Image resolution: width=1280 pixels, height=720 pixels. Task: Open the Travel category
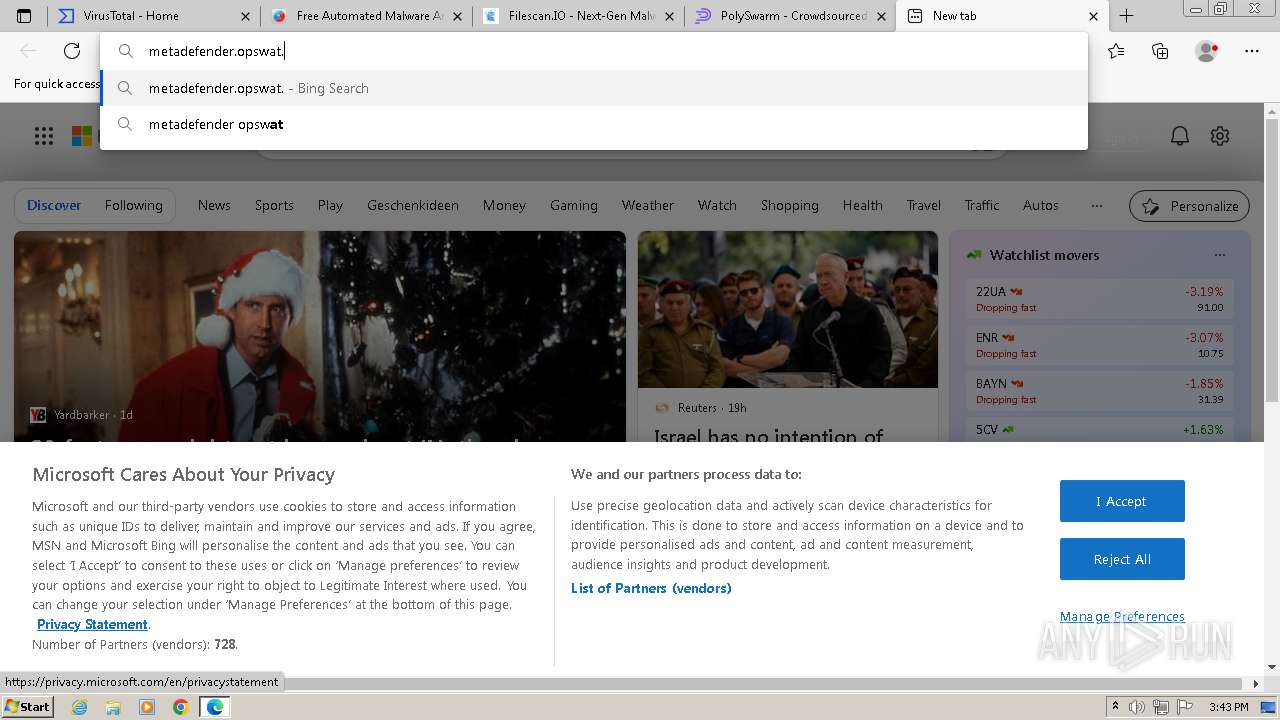(x=924, y=205)
